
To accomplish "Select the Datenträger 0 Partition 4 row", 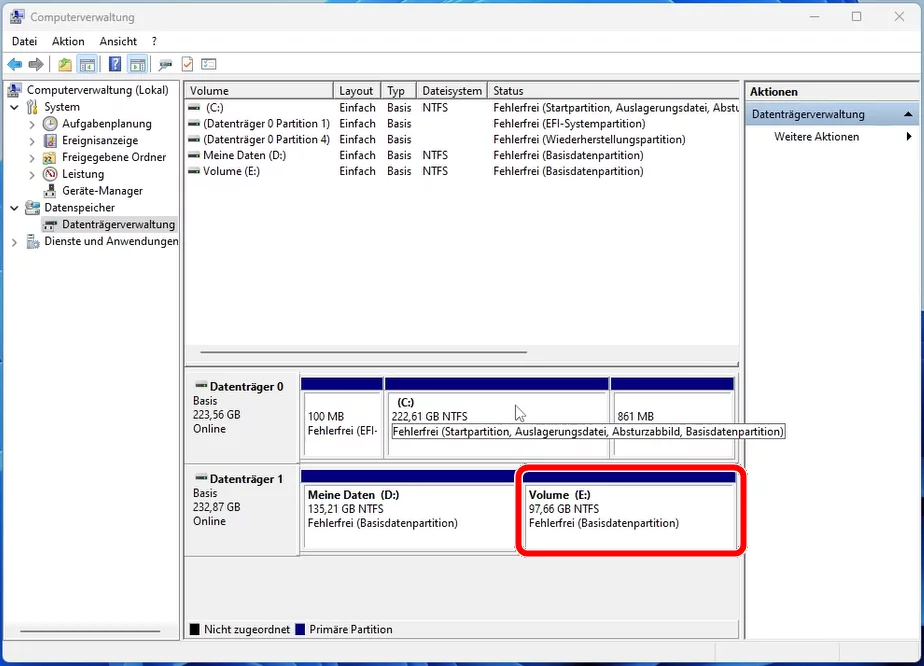I will [462, 140].
